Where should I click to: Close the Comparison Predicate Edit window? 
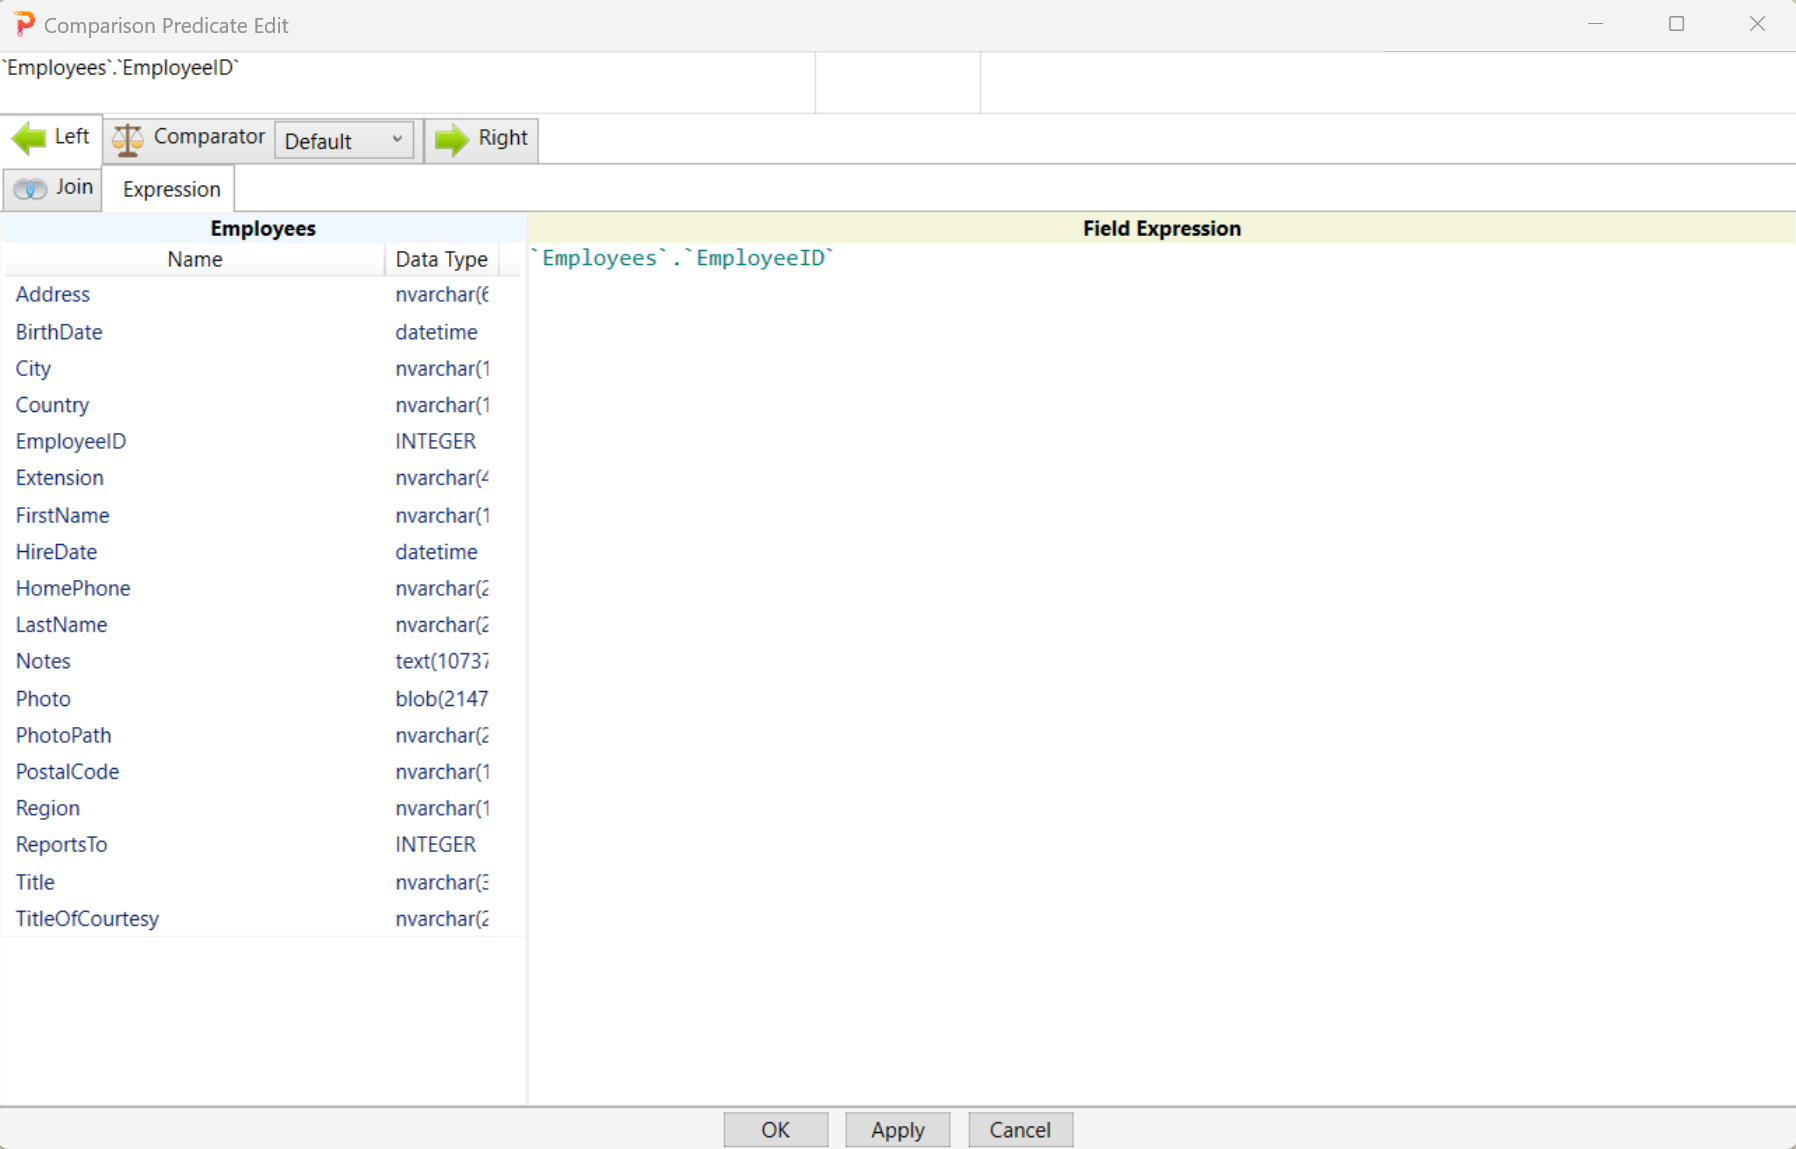click(x=1757, y=24)
